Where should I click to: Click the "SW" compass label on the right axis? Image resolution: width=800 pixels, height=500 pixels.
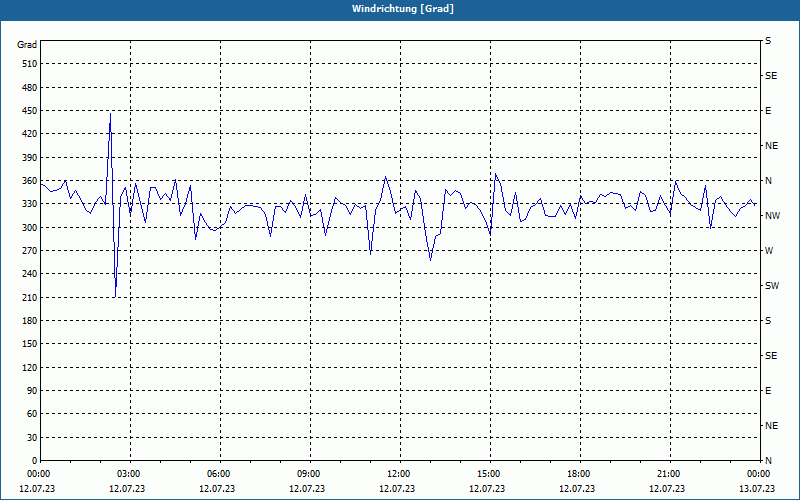pos(772,286)
